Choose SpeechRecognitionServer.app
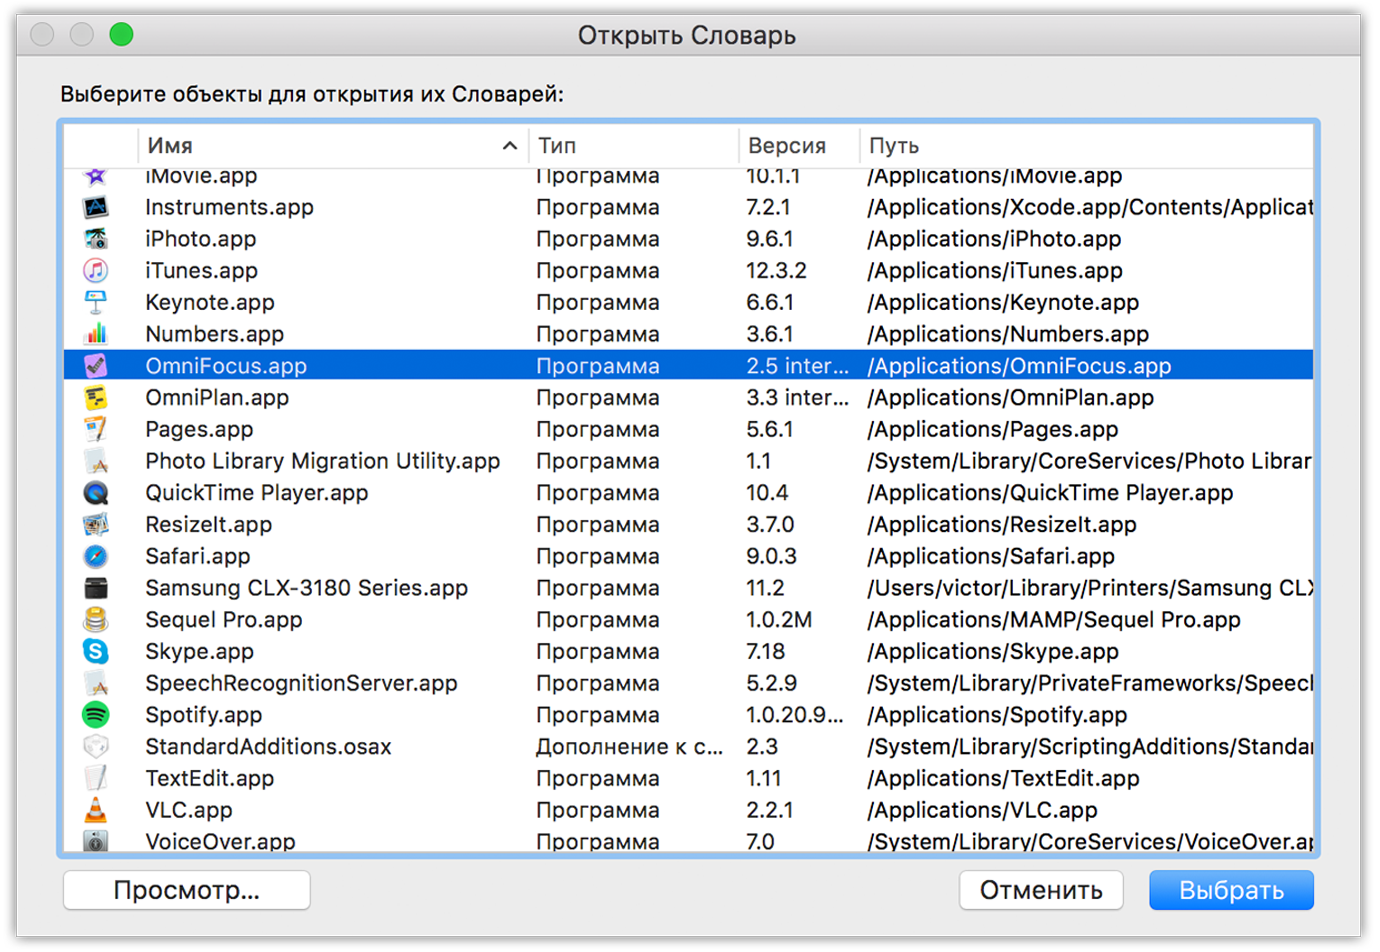 pyautogui.click(x=301, y=683)
